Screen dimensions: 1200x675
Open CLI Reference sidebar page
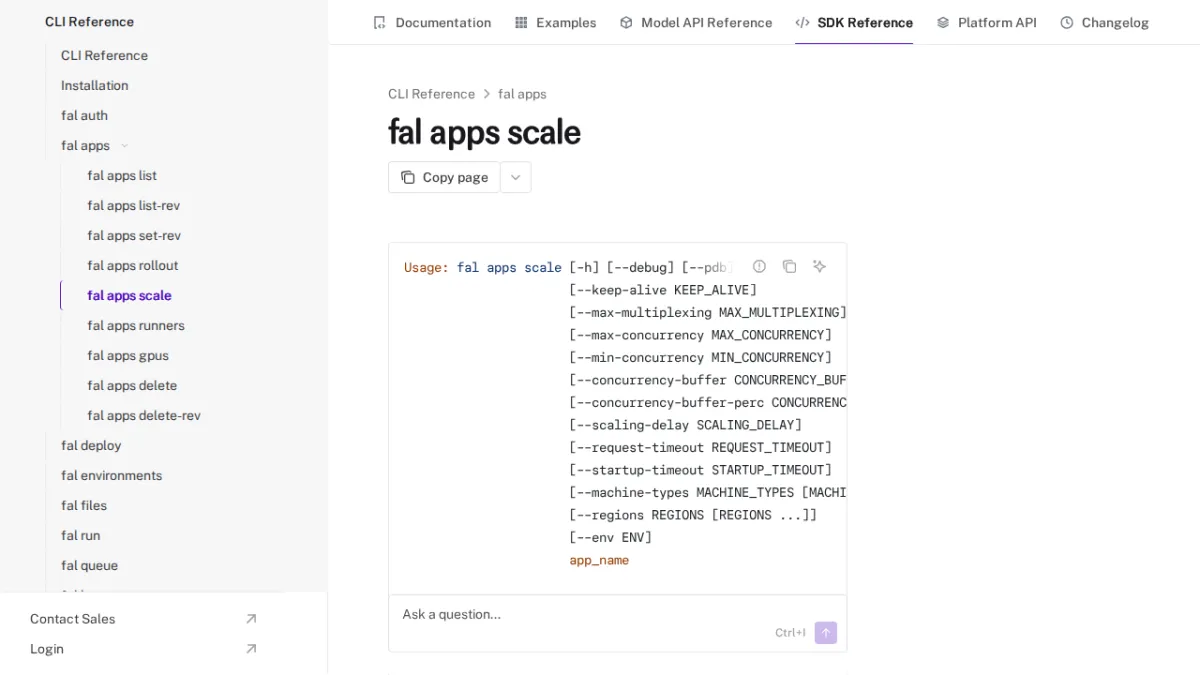pos(104,55)
